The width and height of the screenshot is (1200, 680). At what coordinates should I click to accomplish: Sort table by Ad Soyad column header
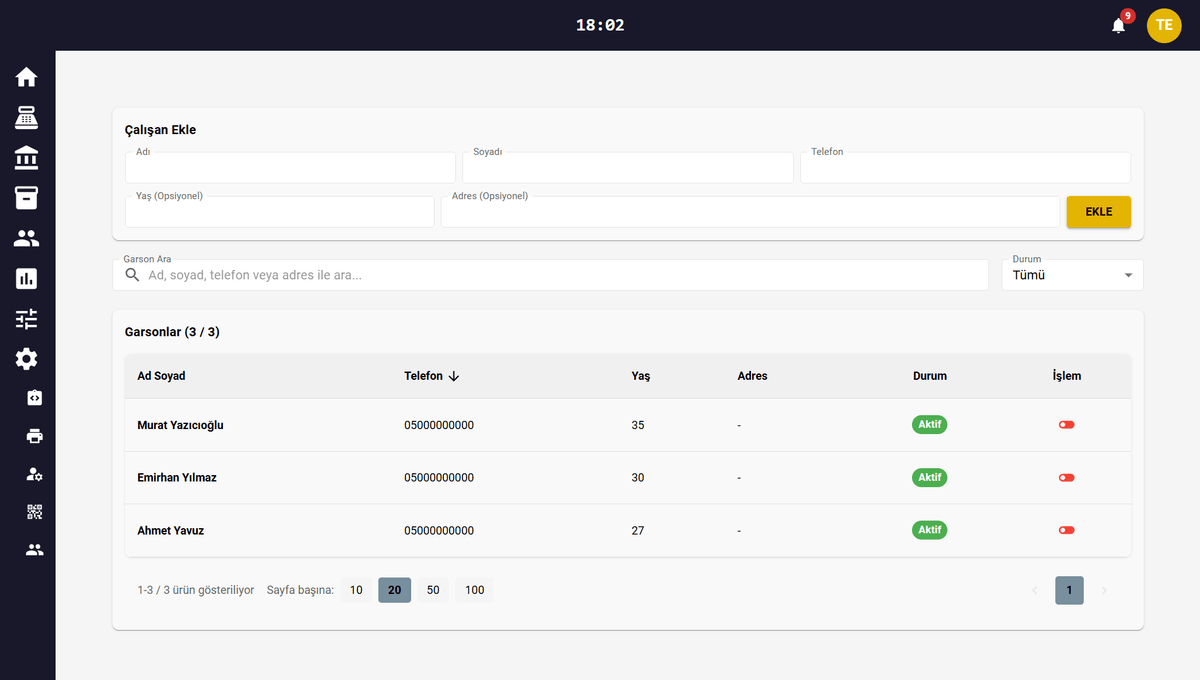(161, 376)
